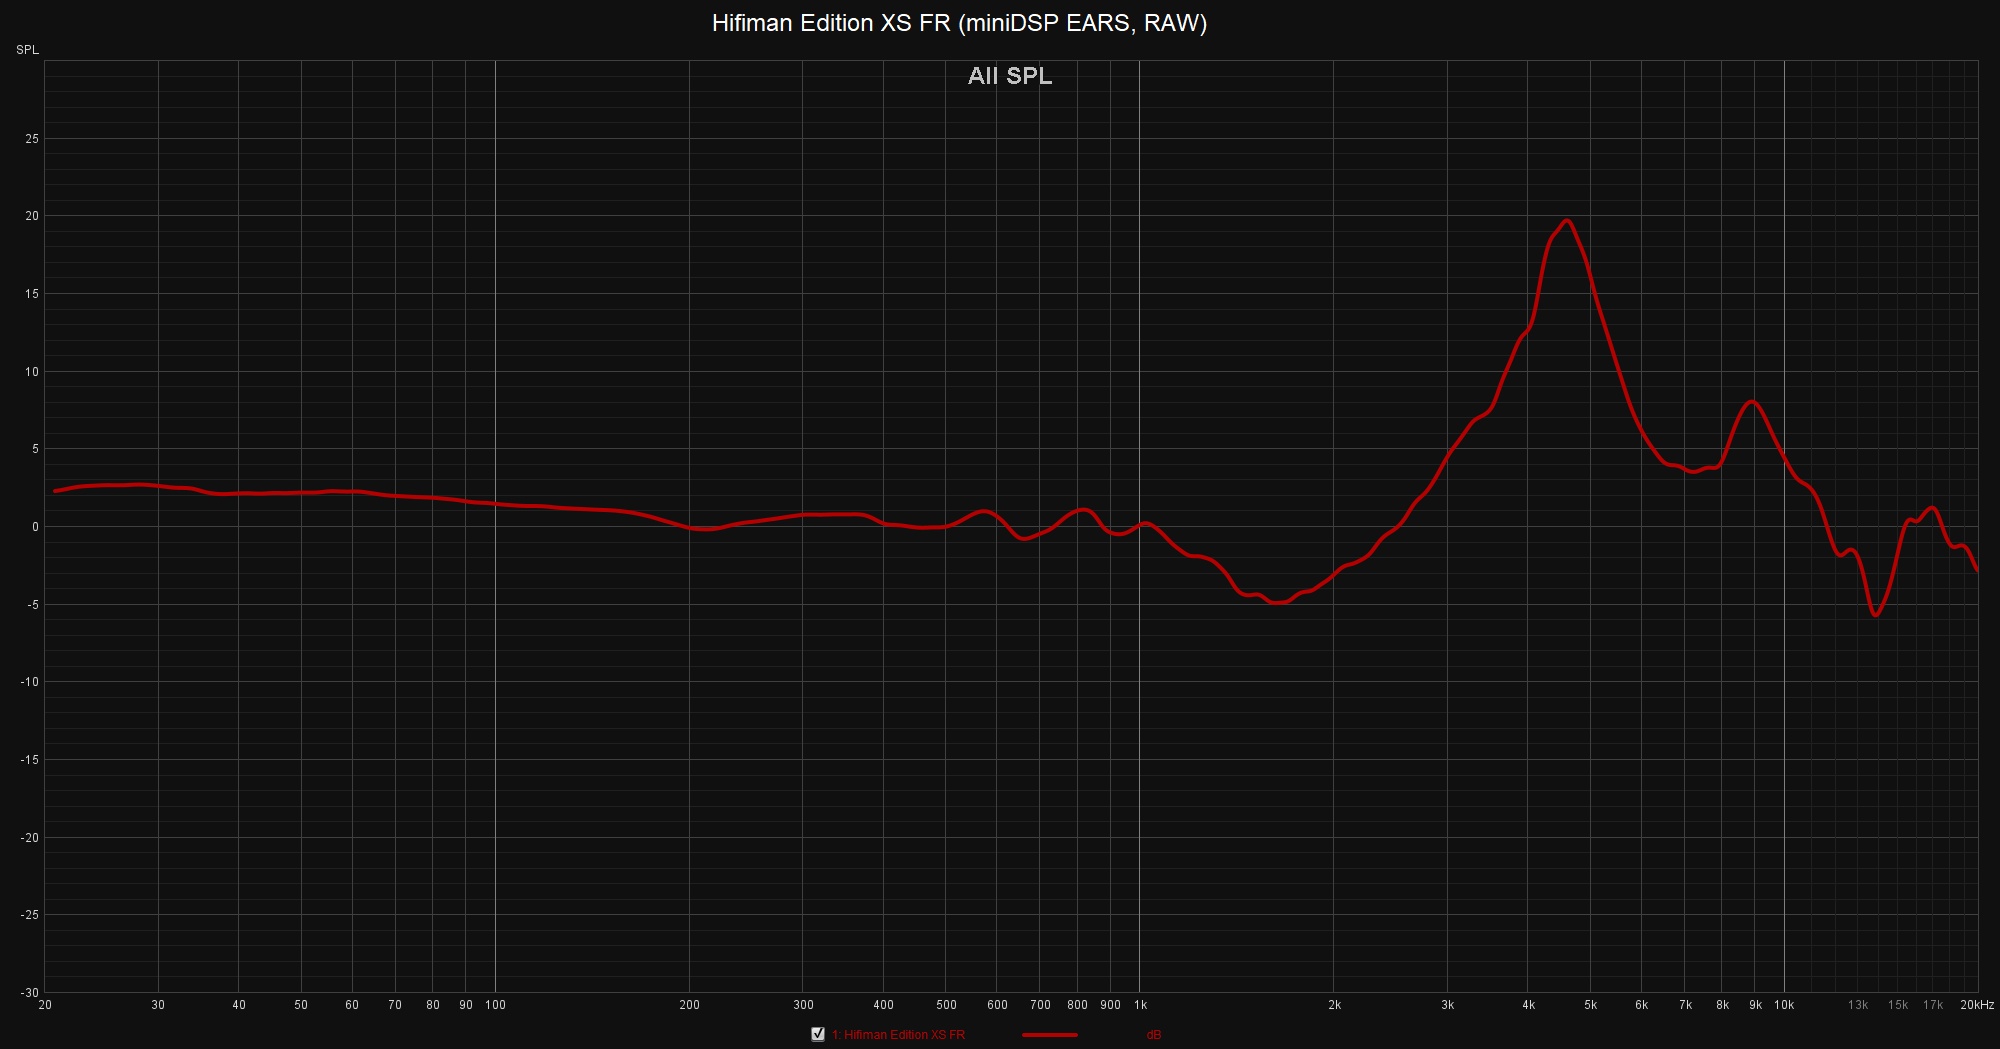
Task: Click the 10k frequency axis label
Action: pos(1784,1005)
